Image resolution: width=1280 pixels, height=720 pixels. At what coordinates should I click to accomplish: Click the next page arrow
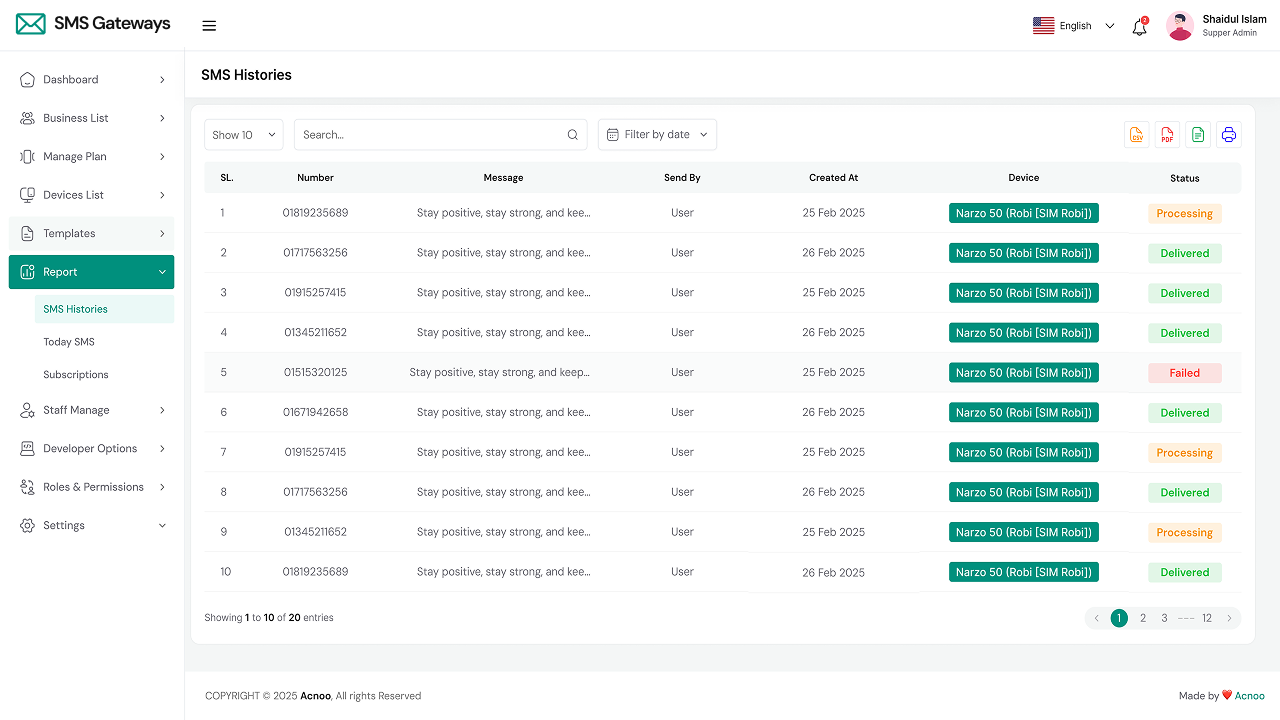1229,618
